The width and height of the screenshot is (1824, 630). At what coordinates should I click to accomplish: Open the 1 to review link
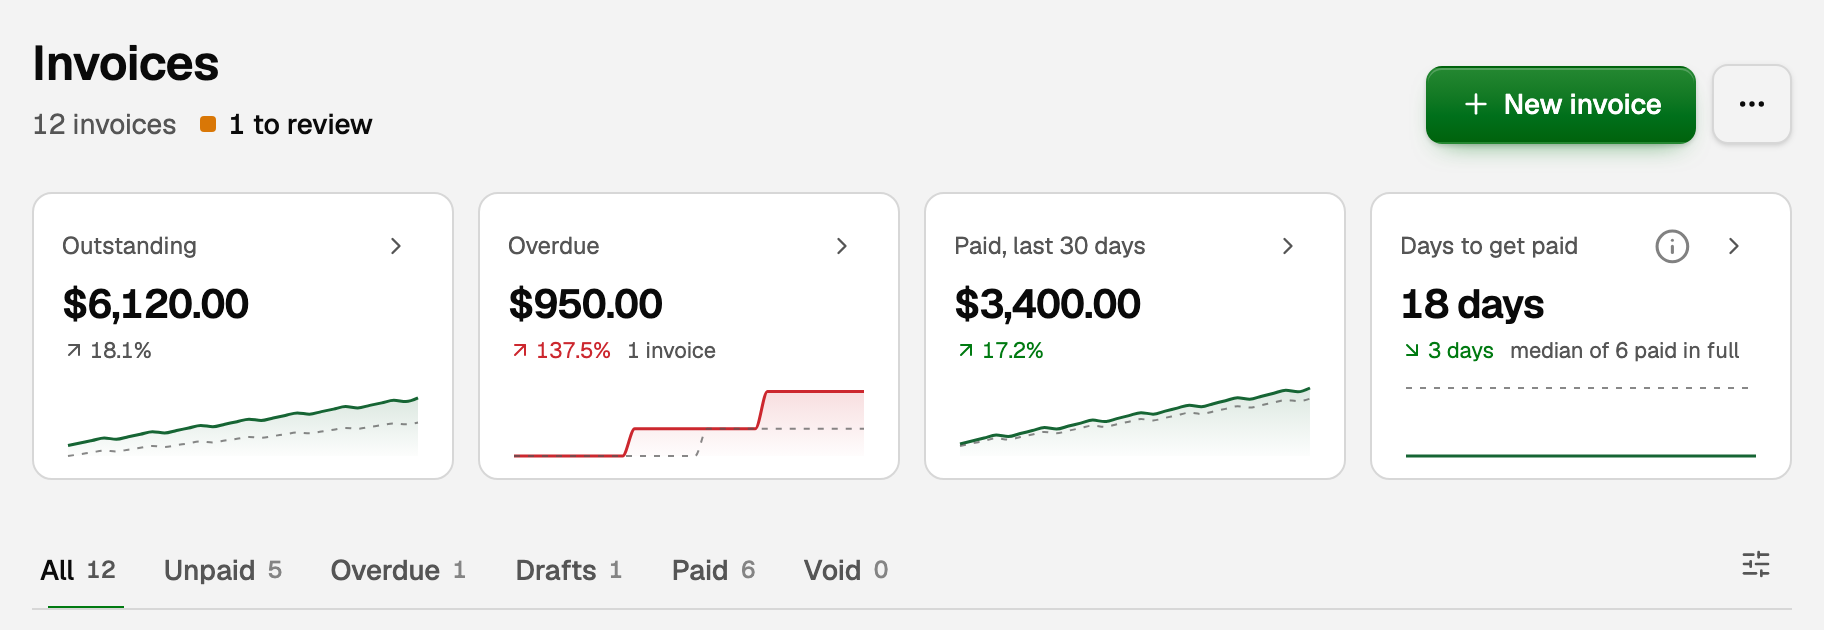pyautogui.click(x=300, y=124)
